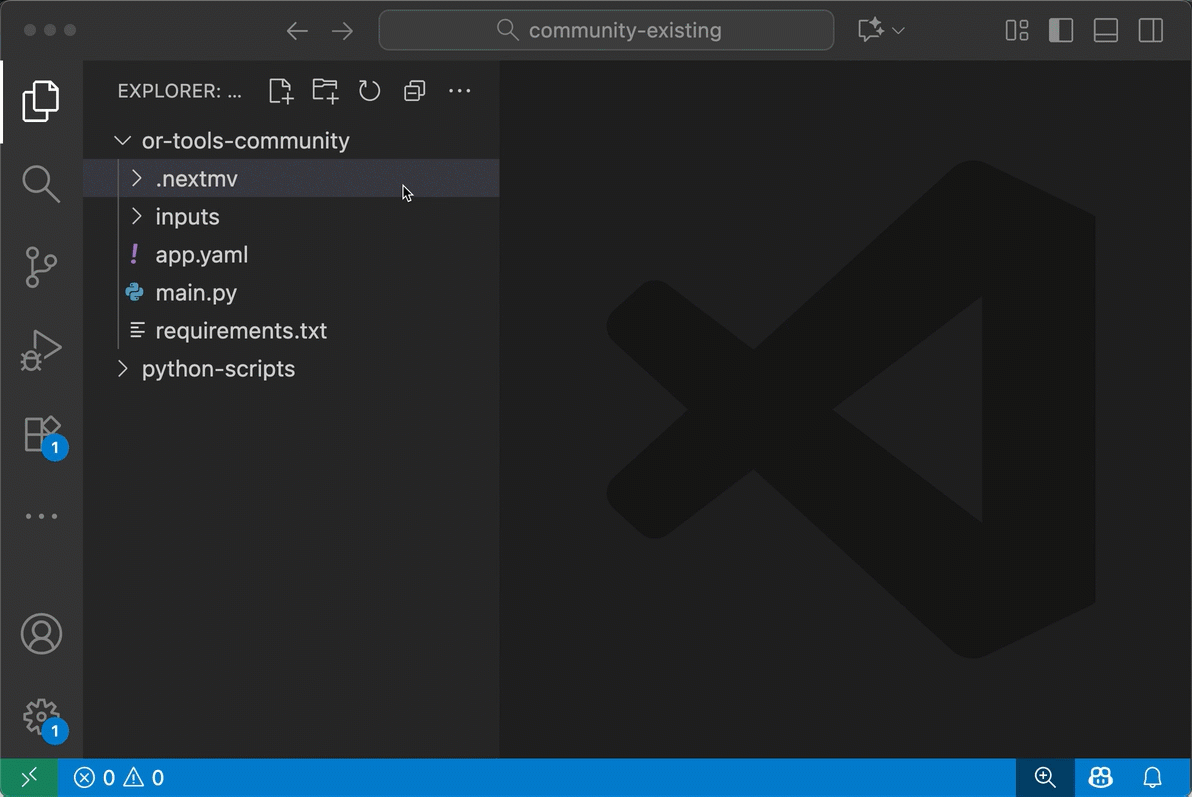Open the Copilot chat icon in title bar
The image size is (1192, 797).
[x=870, y=30]
